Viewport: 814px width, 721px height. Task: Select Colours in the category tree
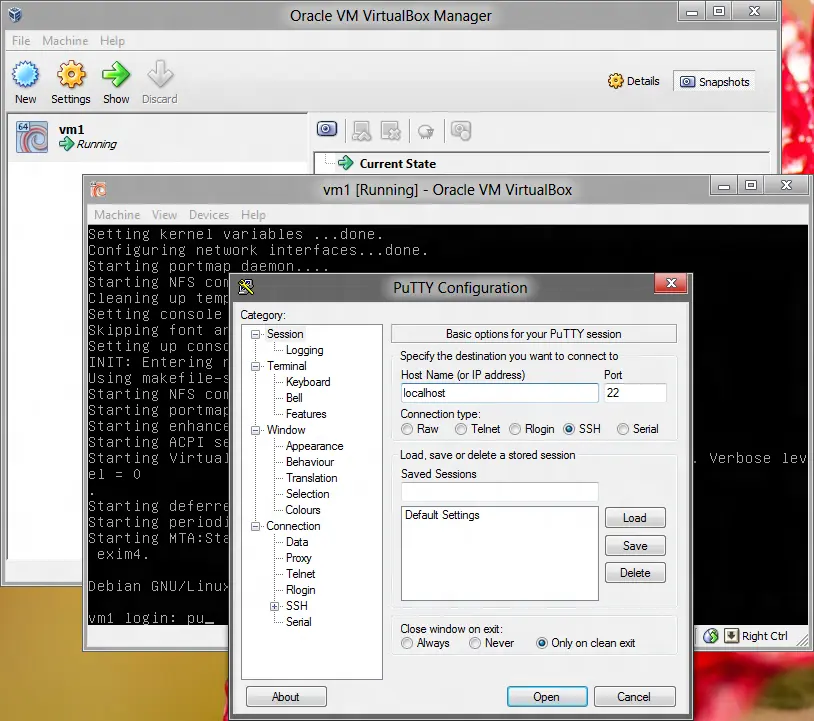[303, 510]
